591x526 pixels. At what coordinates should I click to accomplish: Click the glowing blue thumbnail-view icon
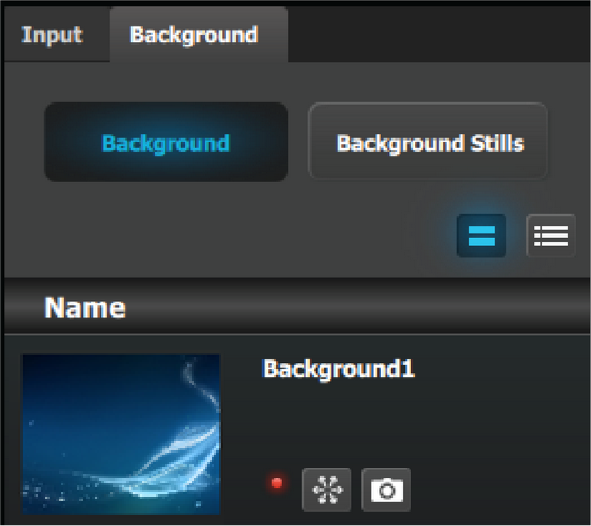click(x=481, y=235)
